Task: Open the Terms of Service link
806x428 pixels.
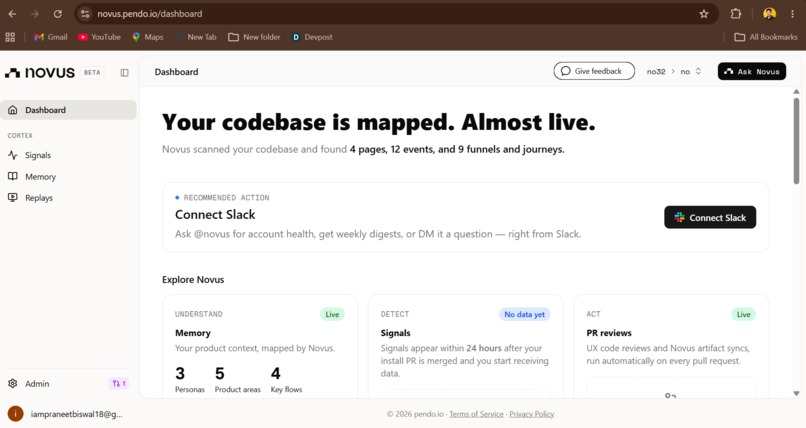Action: coord(476,414)
